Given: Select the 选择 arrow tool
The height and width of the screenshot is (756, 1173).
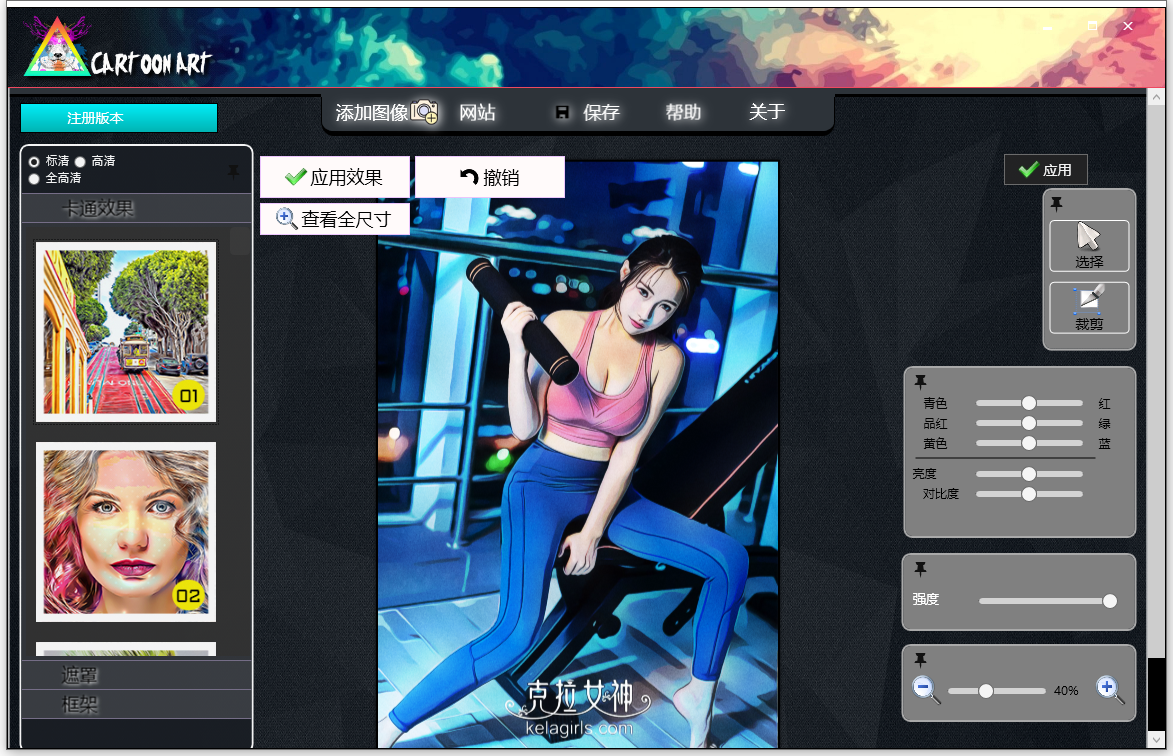Looking at the screenshot, I should (1088, 245).
